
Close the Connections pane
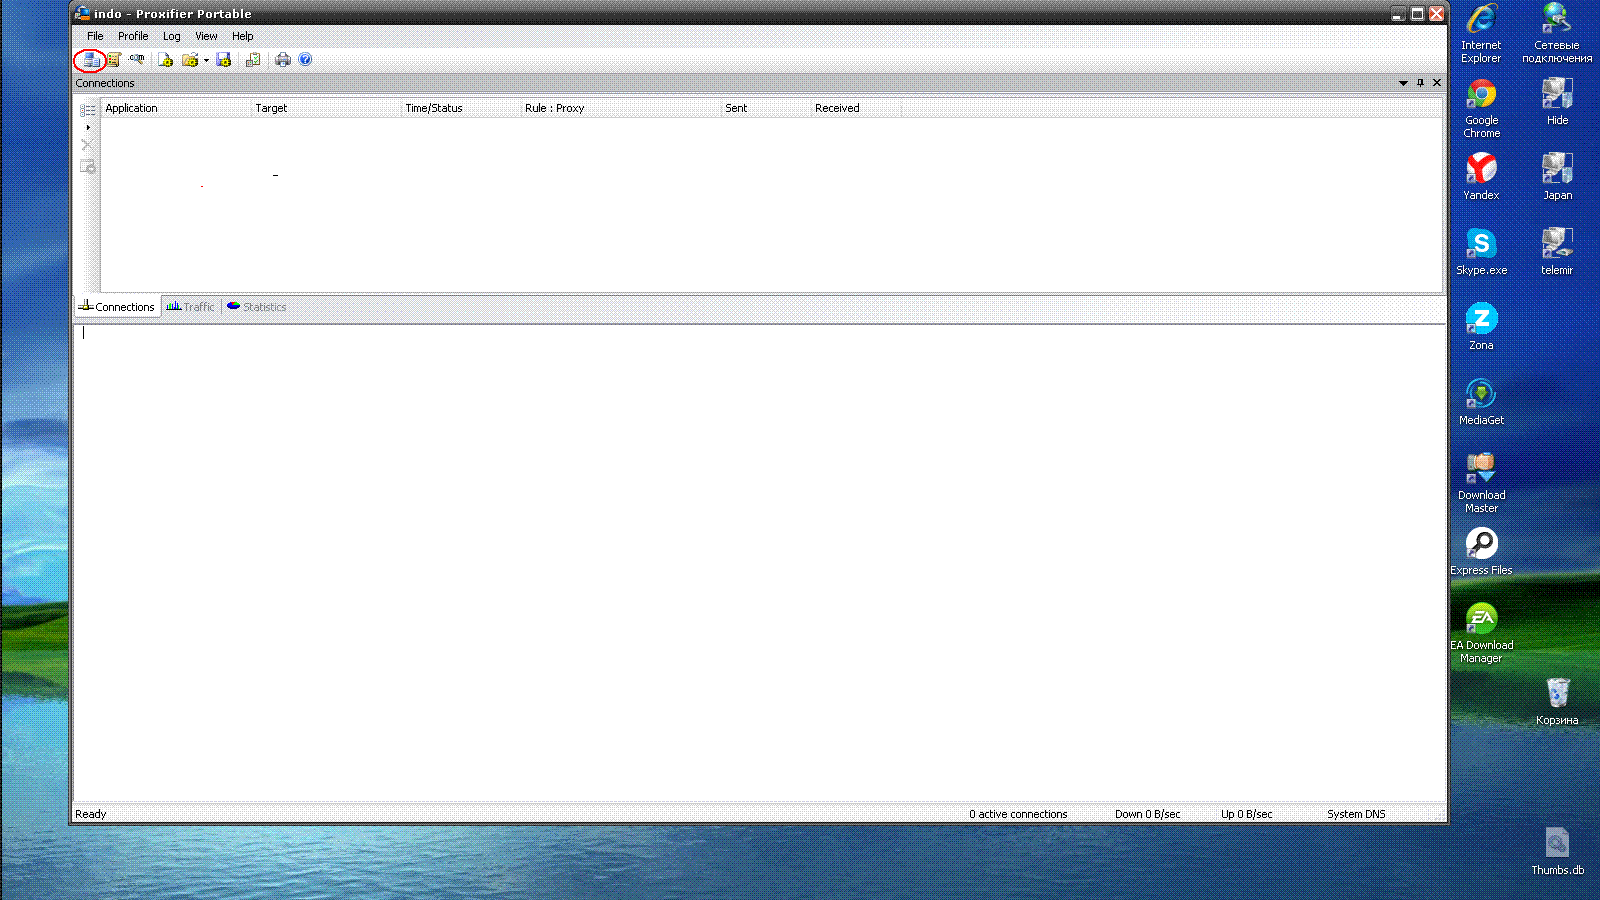point(1437,83)
